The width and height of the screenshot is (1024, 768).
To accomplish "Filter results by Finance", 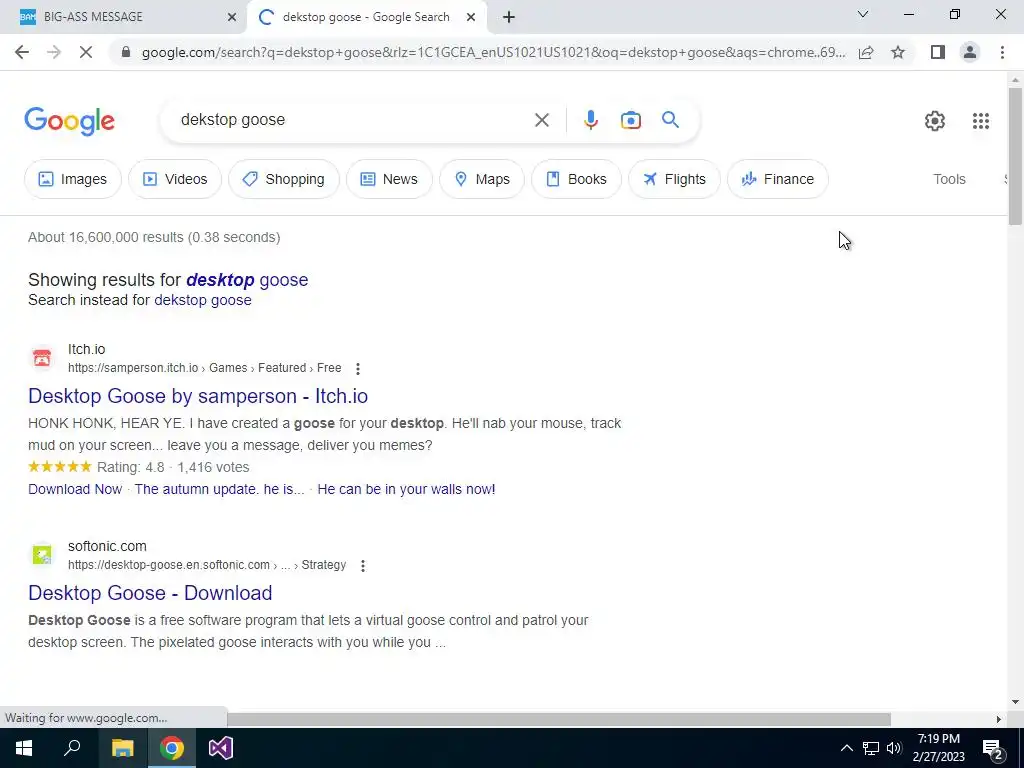I will click(778, 179).
